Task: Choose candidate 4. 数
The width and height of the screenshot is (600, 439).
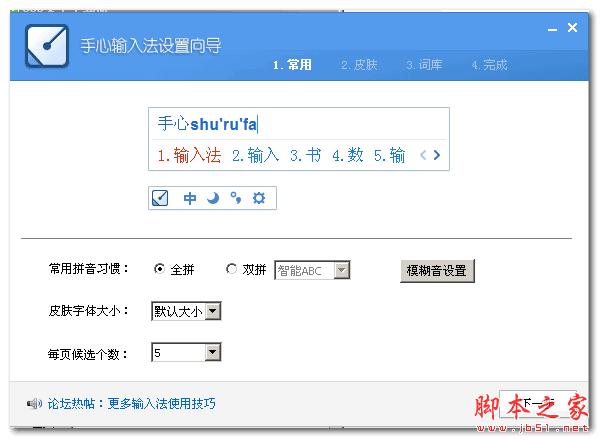Action: [x=347, y=155]
